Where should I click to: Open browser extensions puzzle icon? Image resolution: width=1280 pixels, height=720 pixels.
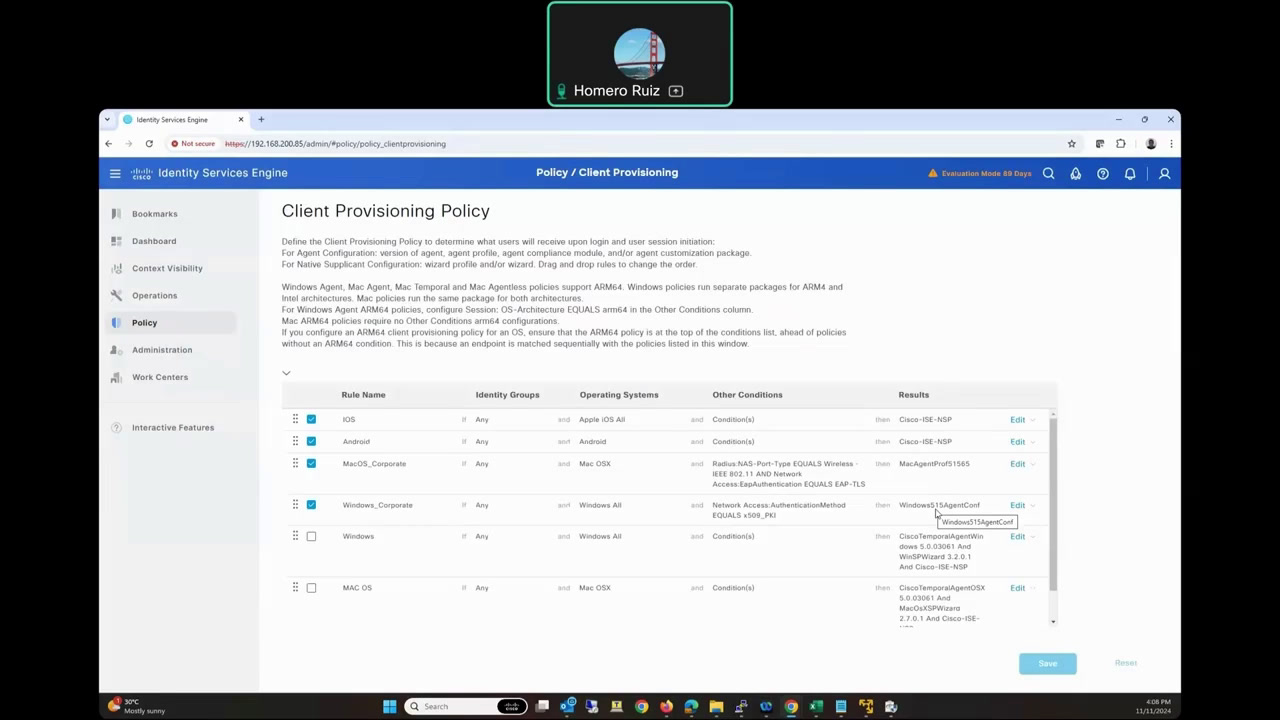1121,144
